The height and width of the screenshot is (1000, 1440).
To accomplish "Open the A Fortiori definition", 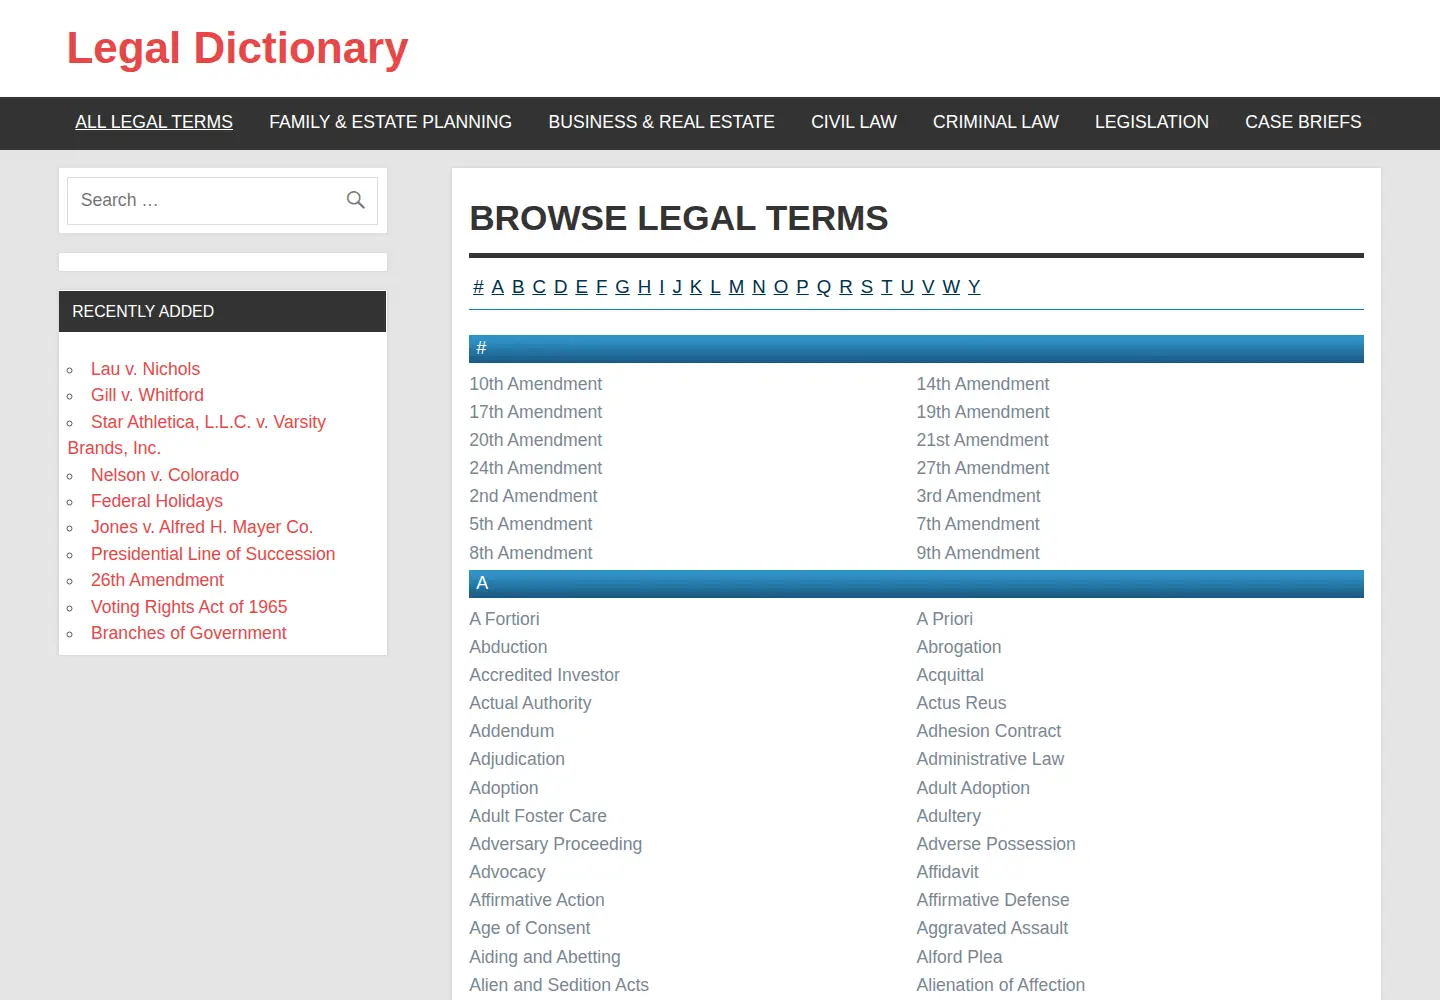I will click(505, 619).
